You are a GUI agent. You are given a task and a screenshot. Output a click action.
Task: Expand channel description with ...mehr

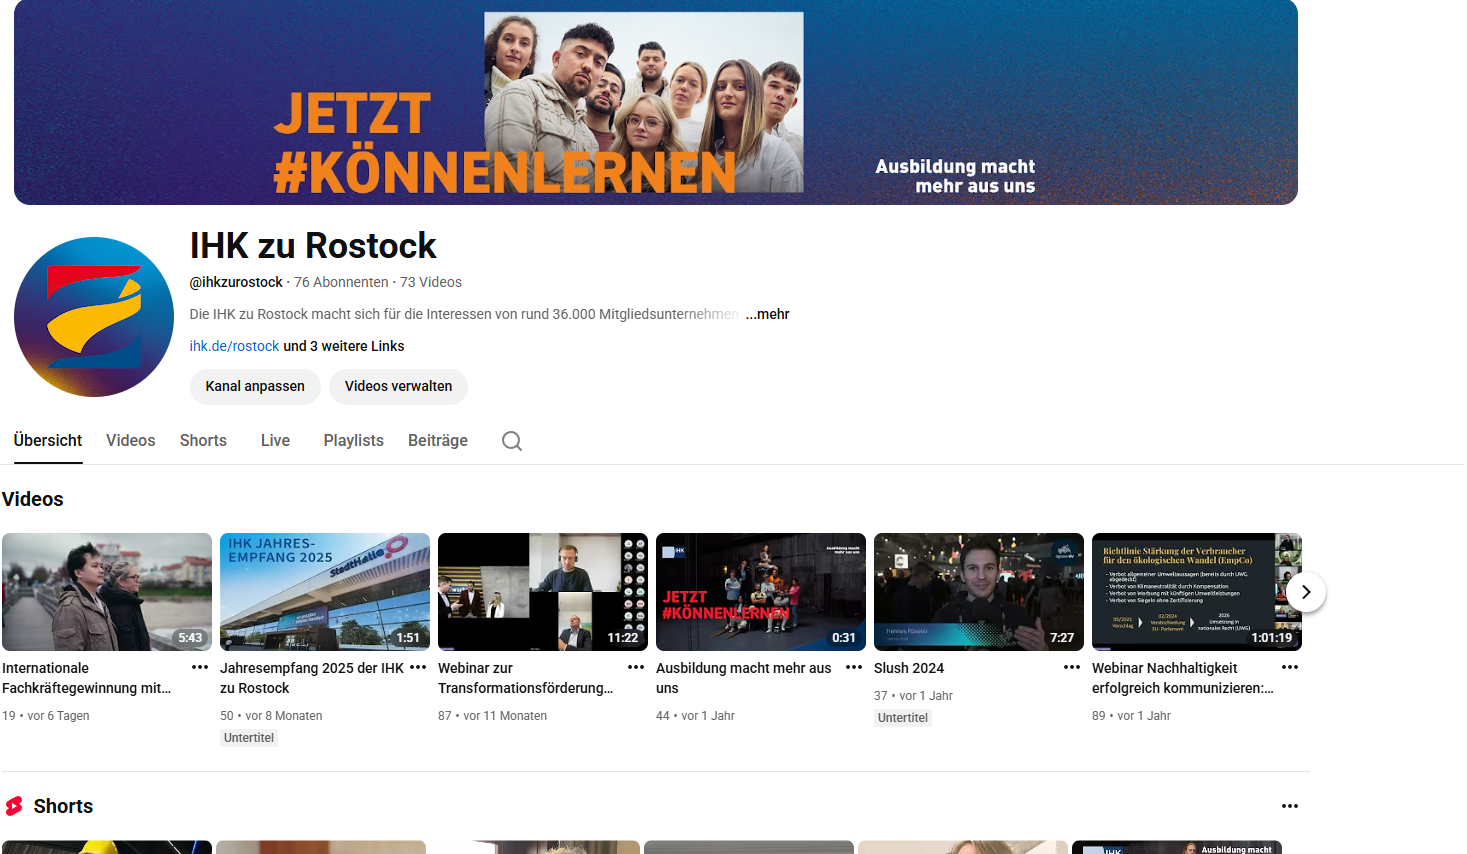click(767, 314)
